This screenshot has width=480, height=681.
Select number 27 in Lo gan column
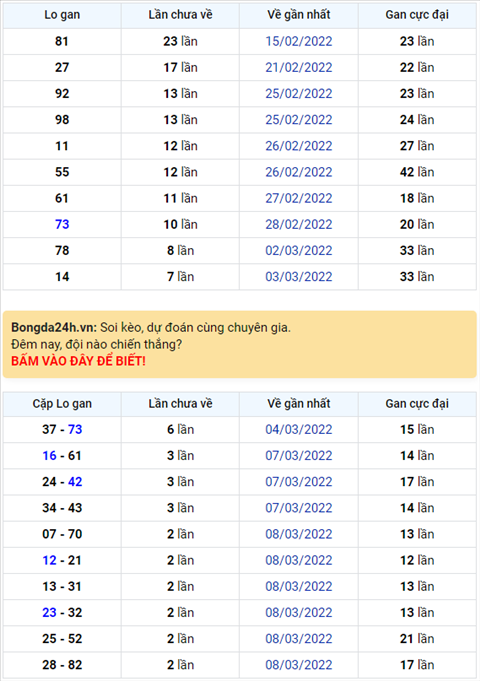[62, 67]
